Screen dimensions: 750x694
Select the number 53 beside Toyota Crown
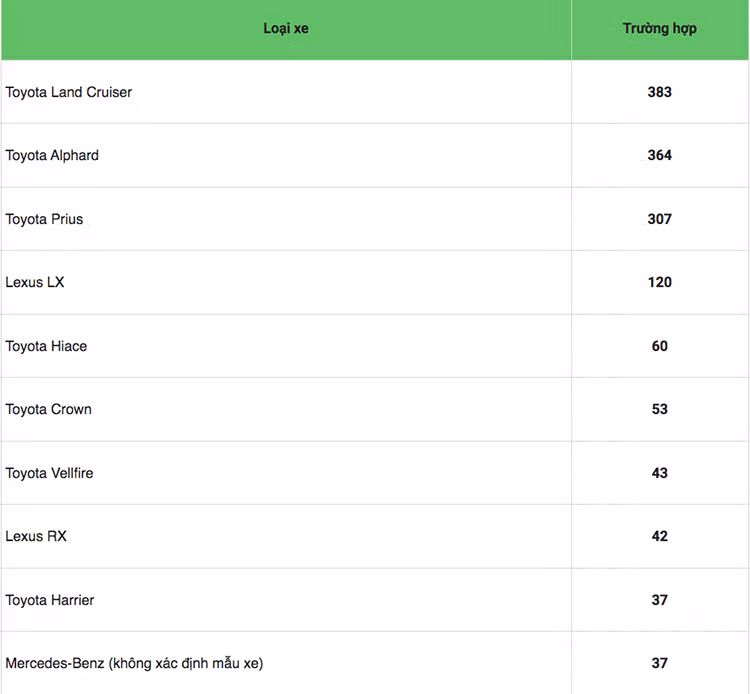(660, 409)
